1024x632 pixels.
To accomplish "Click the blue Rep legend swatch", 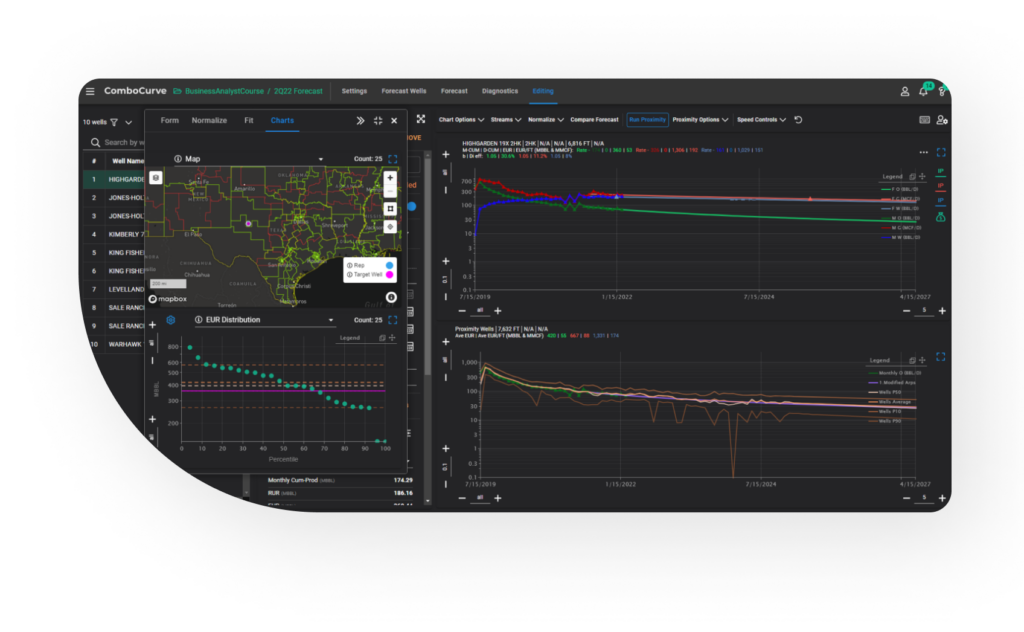I will tap(389, 266).
